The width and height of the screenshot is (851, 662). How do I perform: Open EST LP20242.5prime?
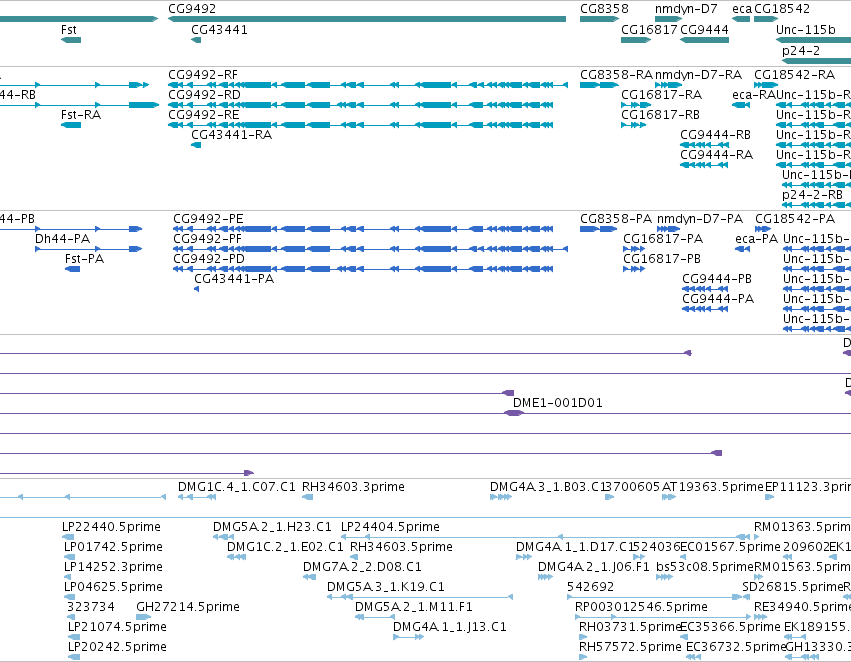pyautogui.click(x=117, y=648)
